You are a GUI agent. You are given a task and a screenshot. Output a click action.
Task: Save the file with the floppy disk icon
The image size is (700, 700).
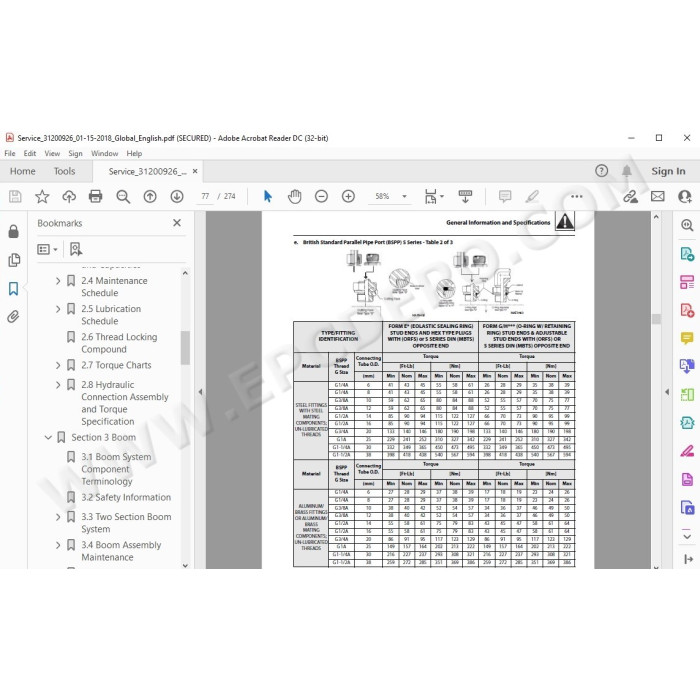pyautogui.click(x=15, y=196)
